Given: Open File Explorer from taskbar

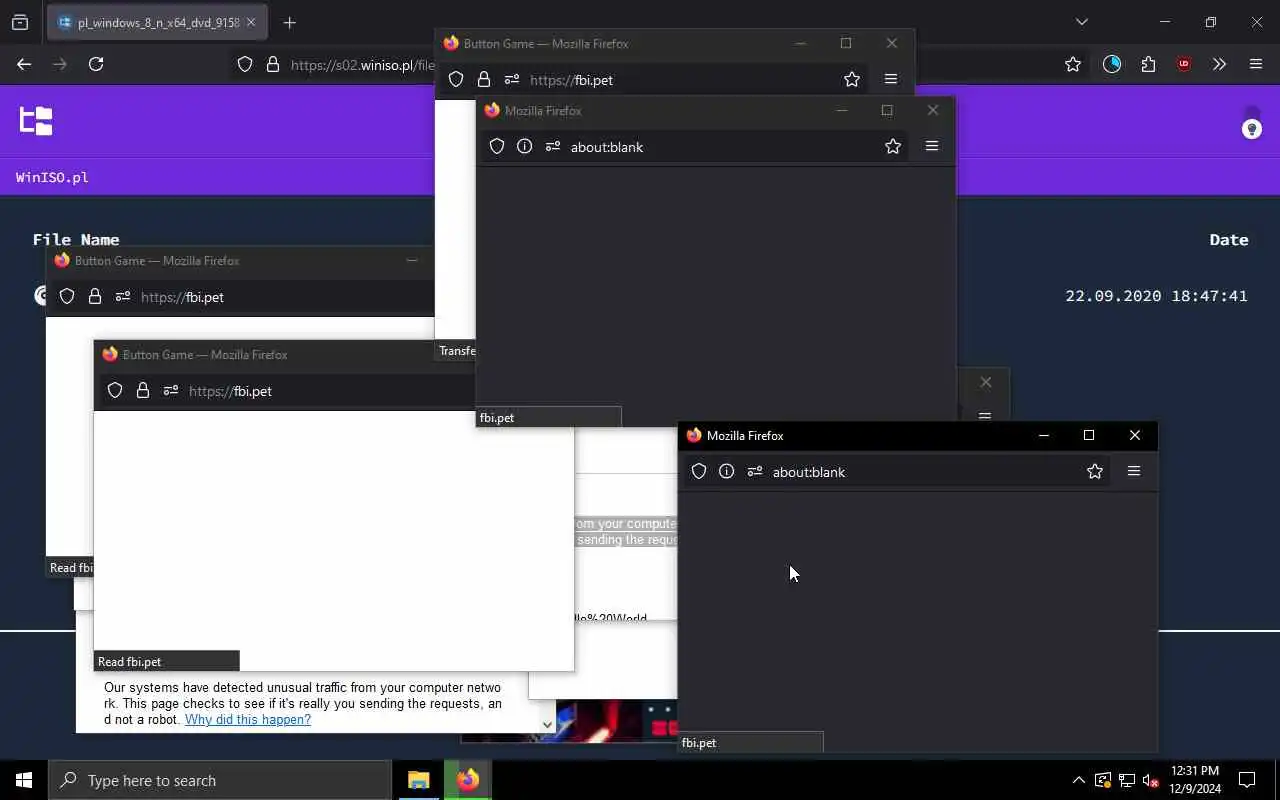Looking at the screenshot, I should coord(419,780).
